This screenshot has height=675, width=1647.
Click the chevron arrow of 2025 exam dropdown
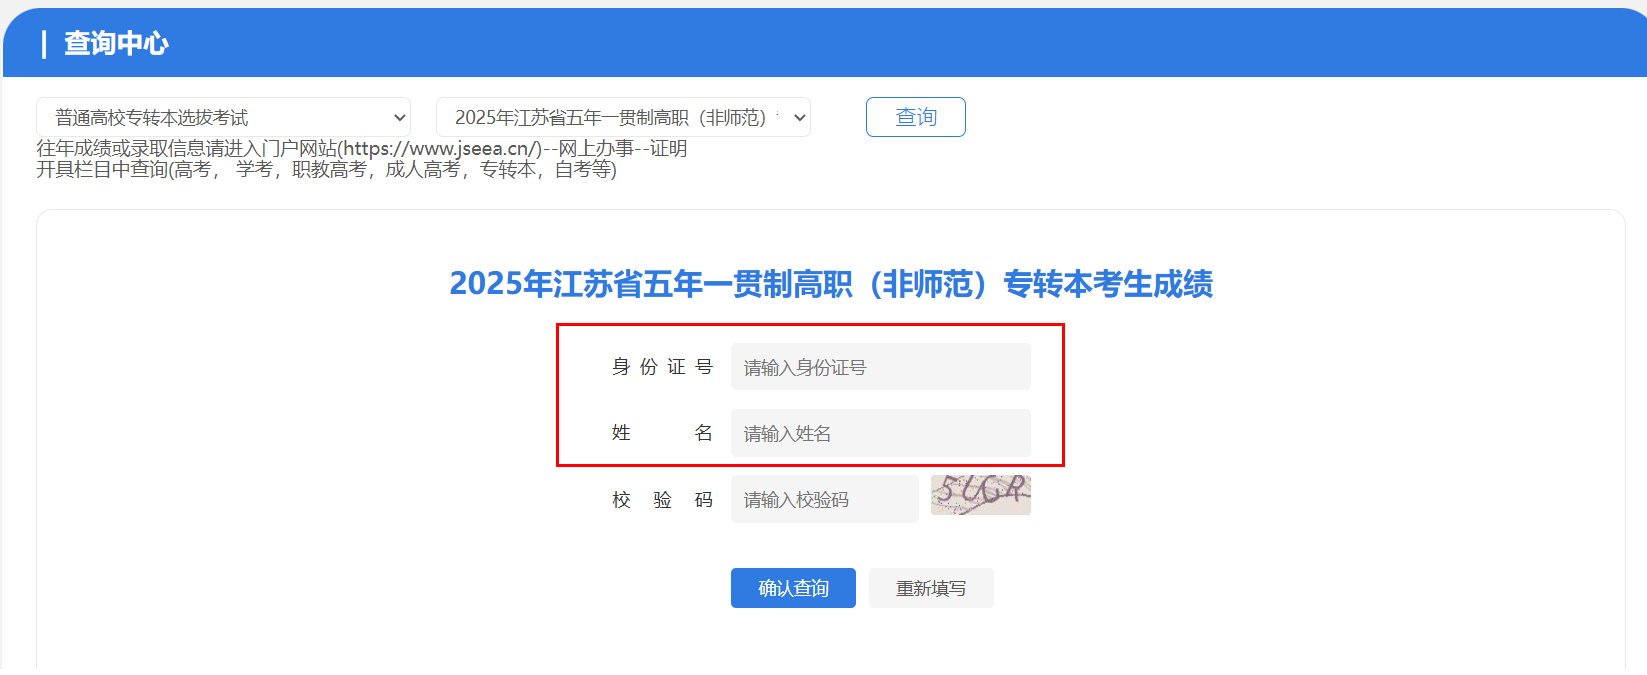coord(799,117)
